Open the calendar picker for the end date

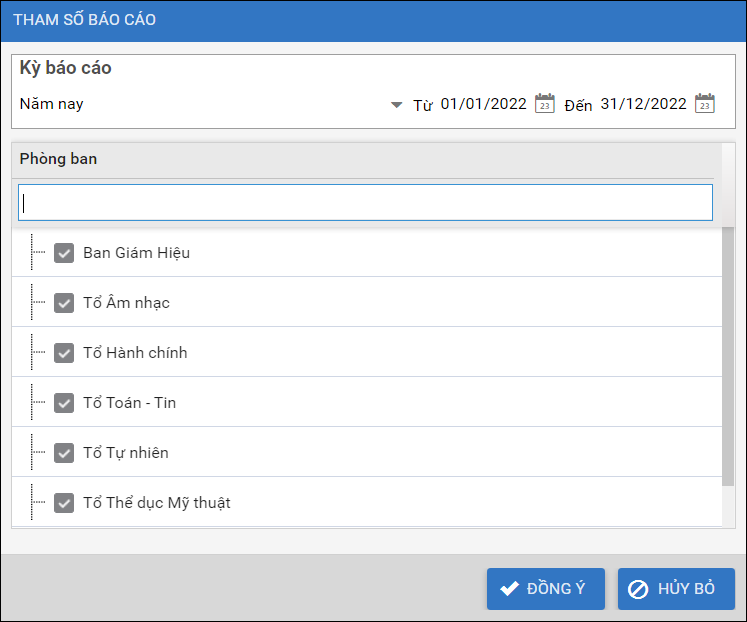click(705, 104)
